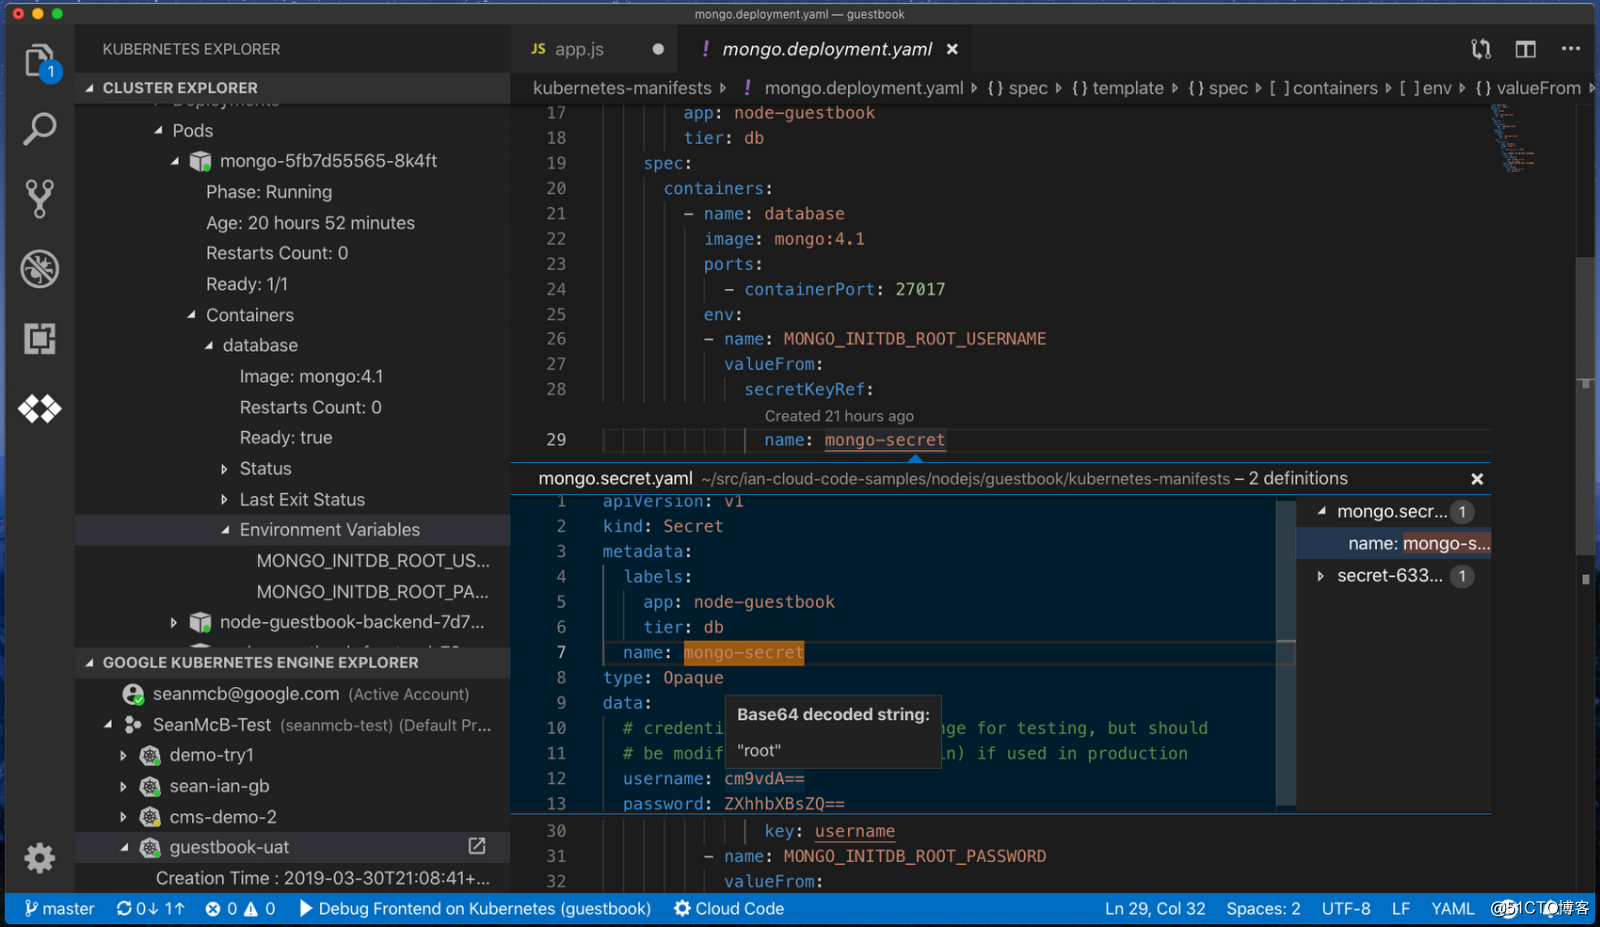1600x927 pixels.
Task: Click the cms-demo-2 cluster icon
Action: 150,817
